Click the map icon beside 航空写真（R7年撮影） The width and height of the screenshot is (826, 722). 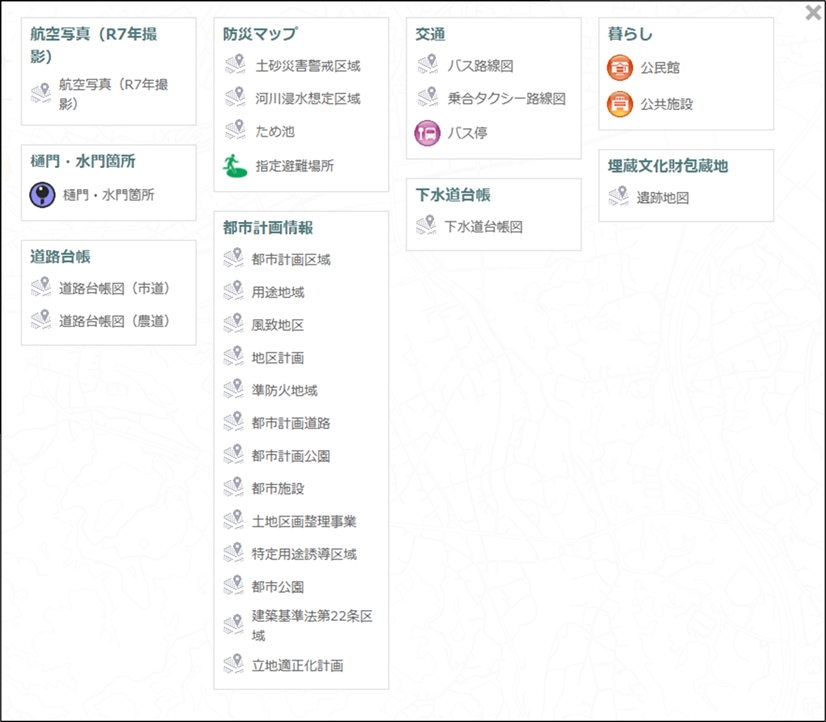[41, 94]
